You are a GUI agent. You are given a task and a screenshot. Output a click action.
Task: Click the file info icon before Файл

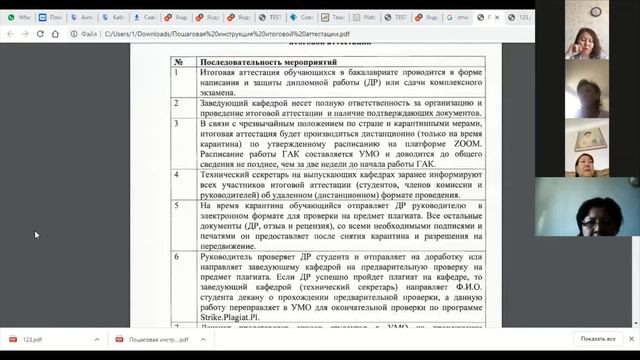coord(74,34)
